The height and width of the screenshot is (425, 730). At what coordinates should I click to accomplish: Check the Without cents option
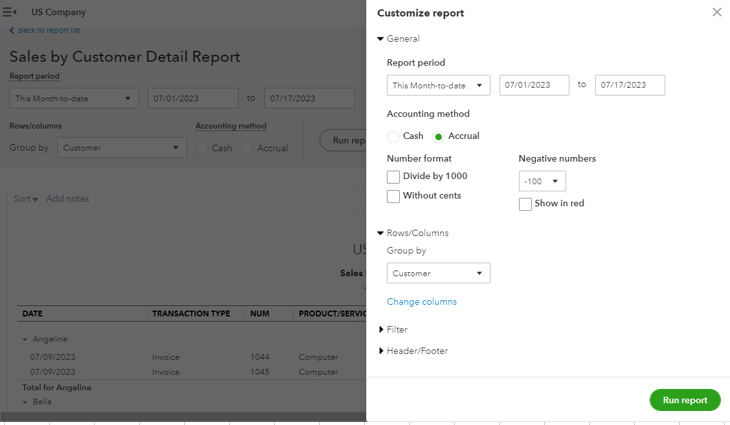393,196
